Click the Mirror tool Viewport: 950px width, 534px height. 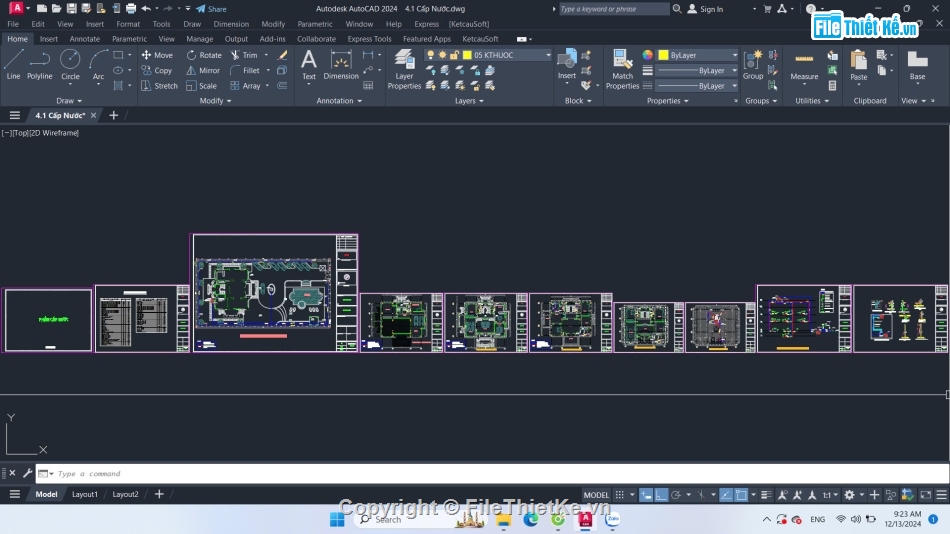203,70
